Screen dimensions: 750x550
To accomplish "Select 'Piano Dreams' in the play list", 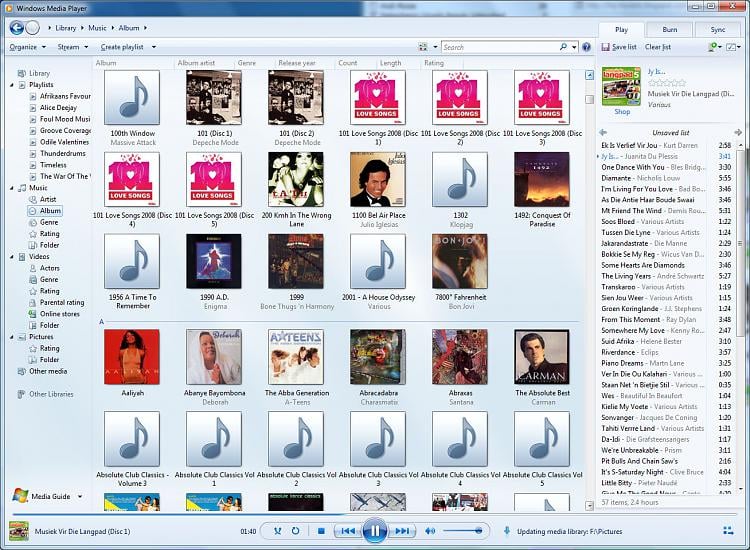I will (665, 363).
